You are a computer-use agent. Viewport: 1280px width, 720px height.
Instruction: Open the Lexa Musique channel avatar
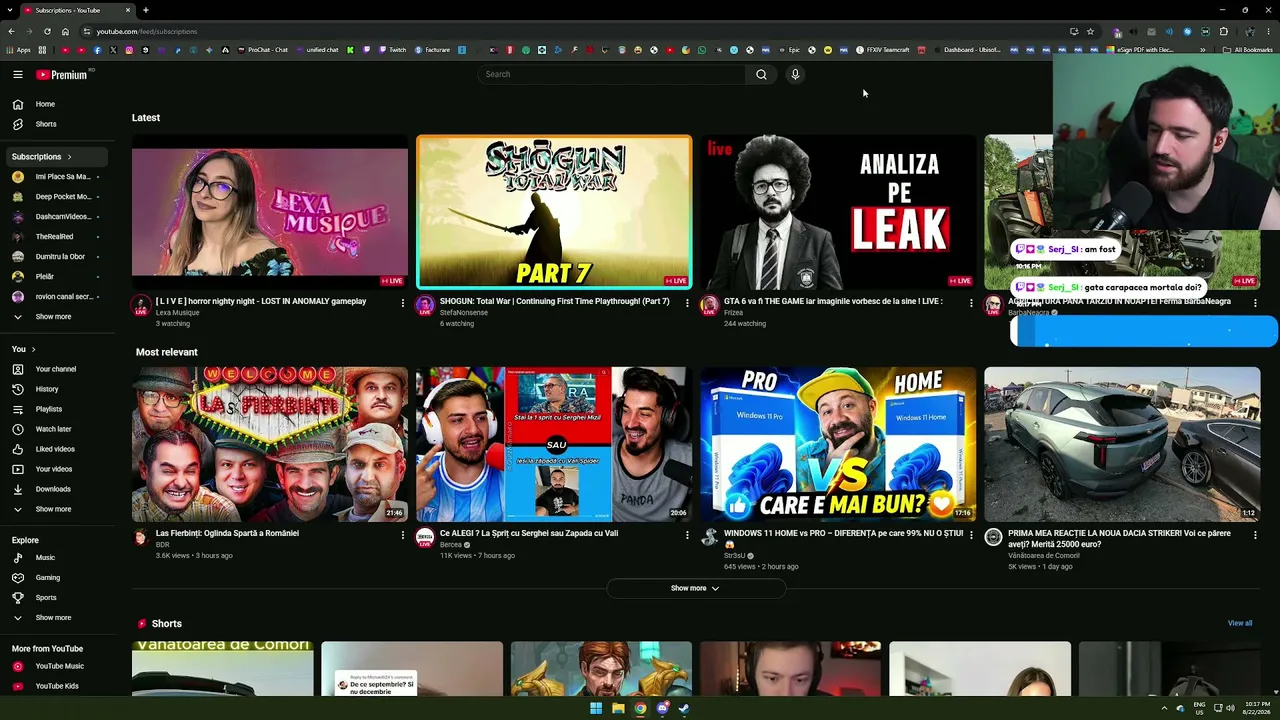pyautogui.click(x=141, y=305)
